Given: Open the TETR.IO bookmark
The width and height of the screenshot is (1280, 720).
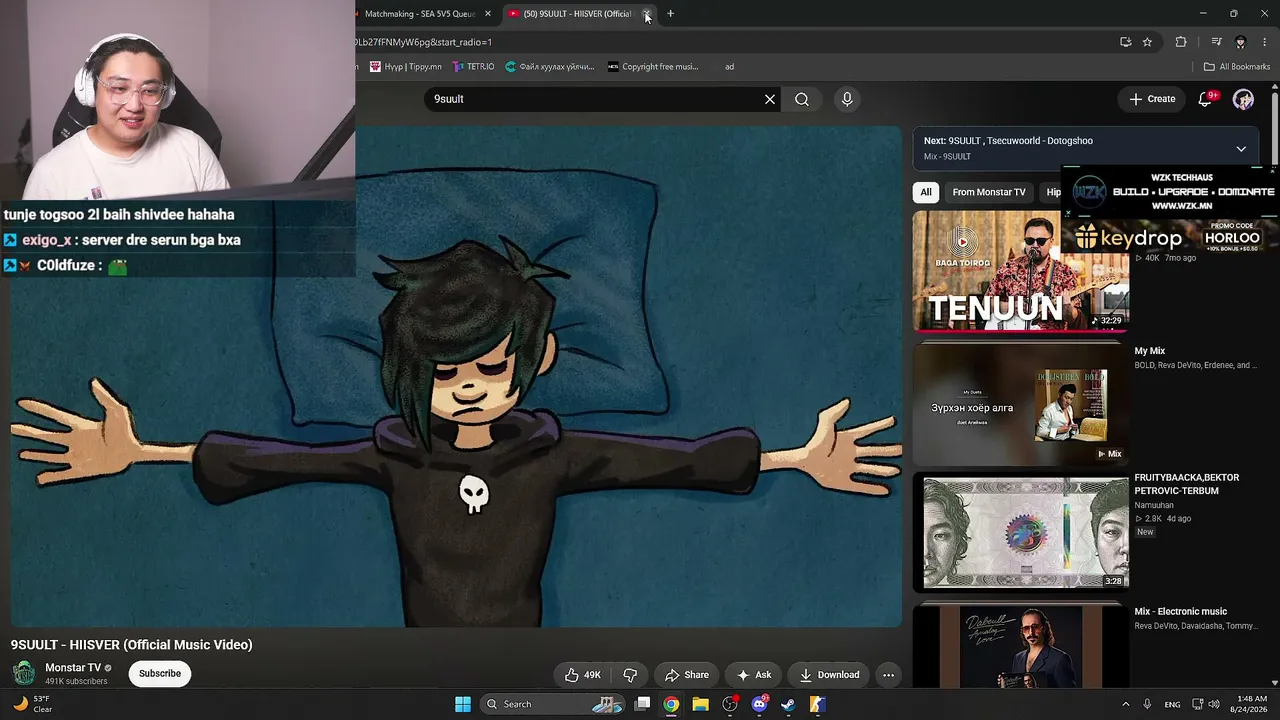Looking at the screenshot, I should [x=473, y=67].
